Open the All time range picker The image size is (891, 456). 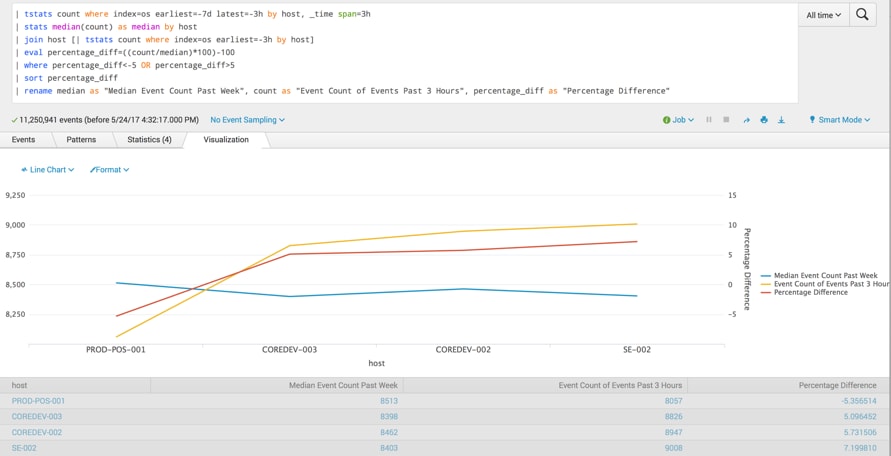[x=823, y=15]
